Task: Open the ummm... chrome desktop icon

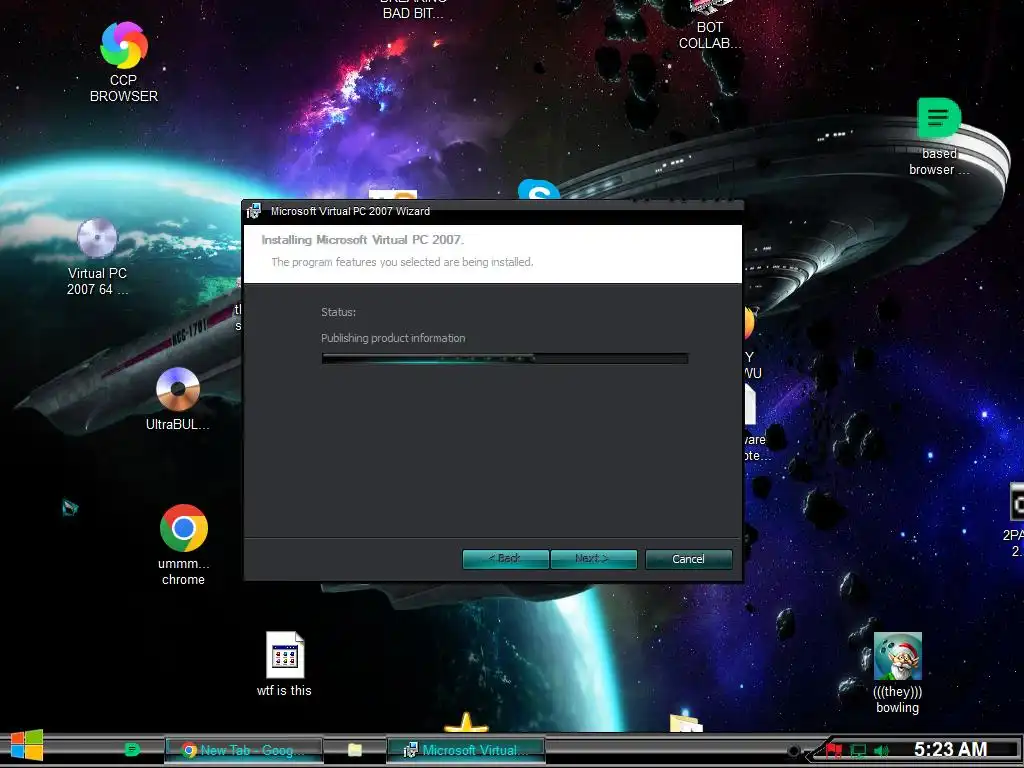Action: (184, 545)
